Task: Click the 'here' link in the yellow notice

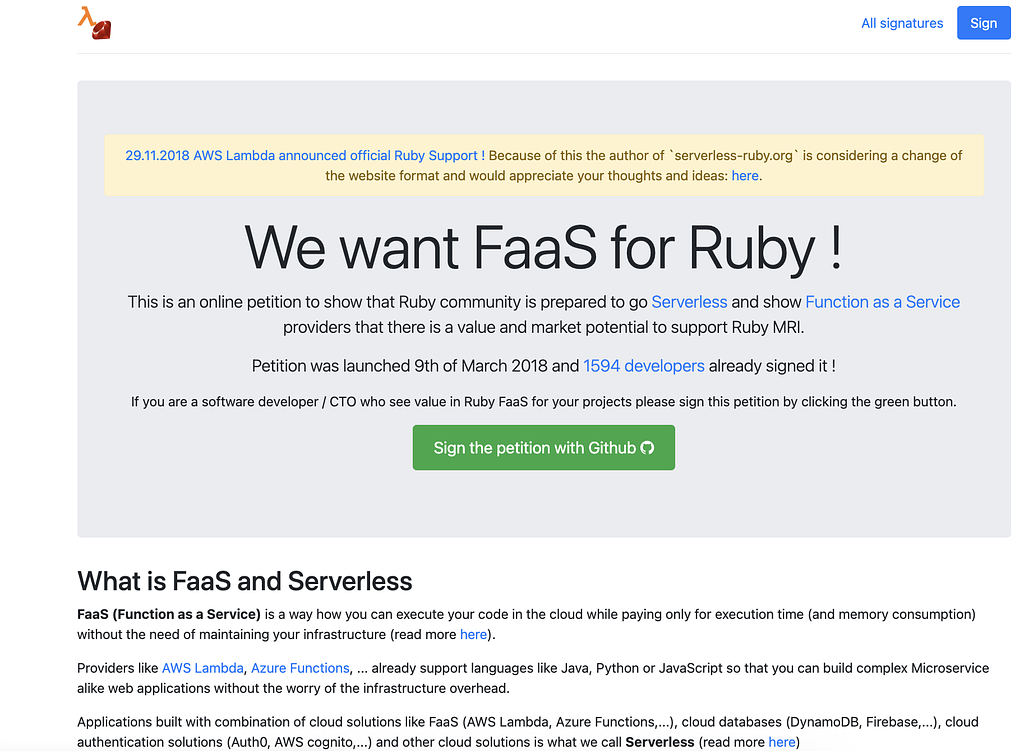Action: pyautogui.click(x=745, y=176)
